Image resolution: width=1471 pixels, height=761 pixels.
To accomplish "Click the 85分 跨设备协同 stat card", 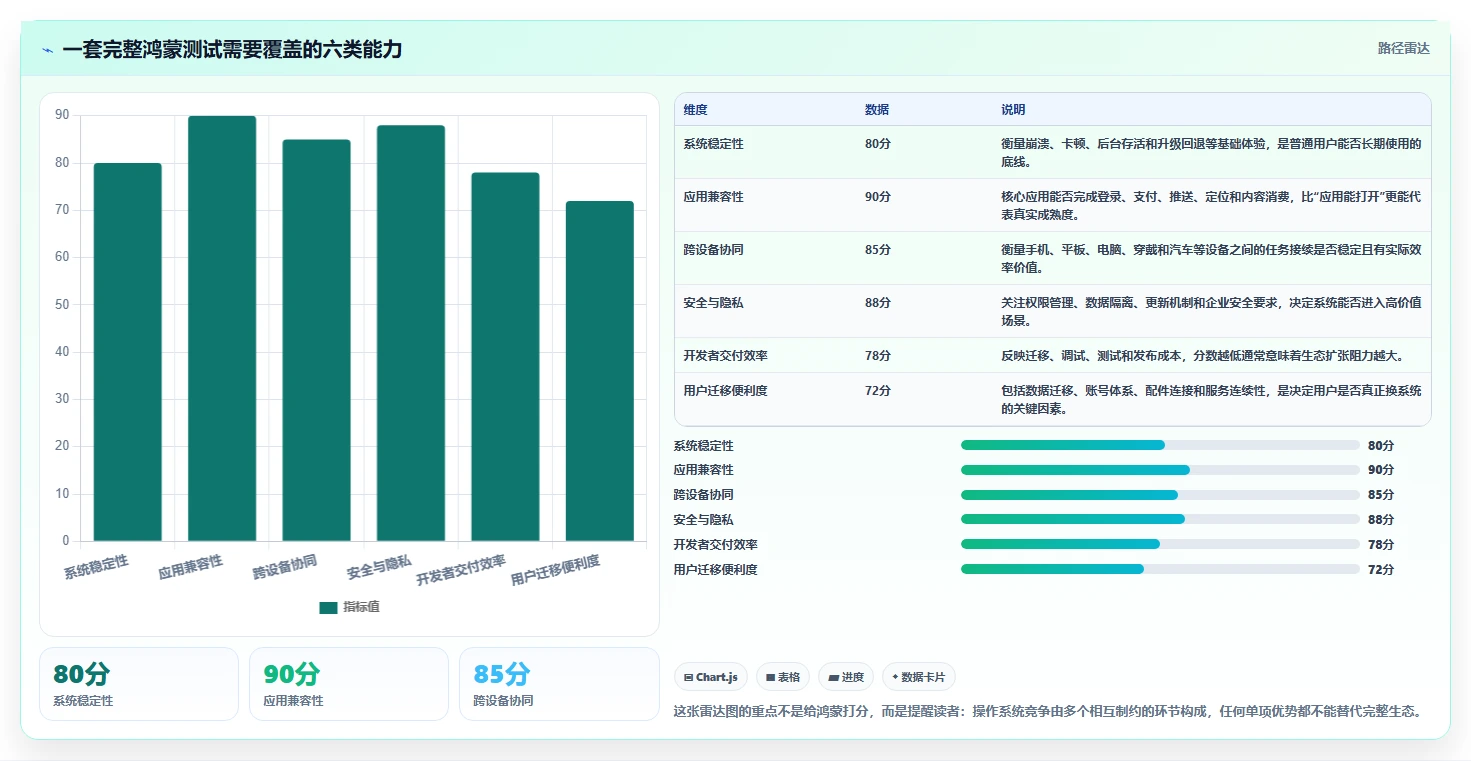I will (x=559, y=684).
